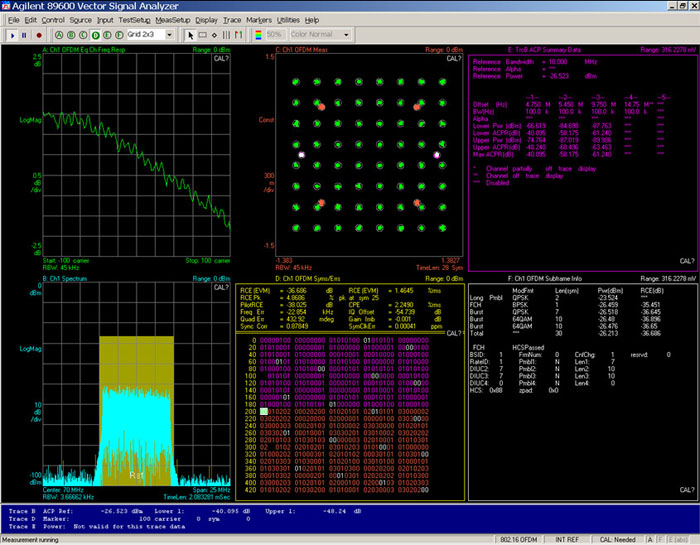Click the white constellation point on the left
The width and height of the screenshot is (700, 545).
click(x=301, y=155)
